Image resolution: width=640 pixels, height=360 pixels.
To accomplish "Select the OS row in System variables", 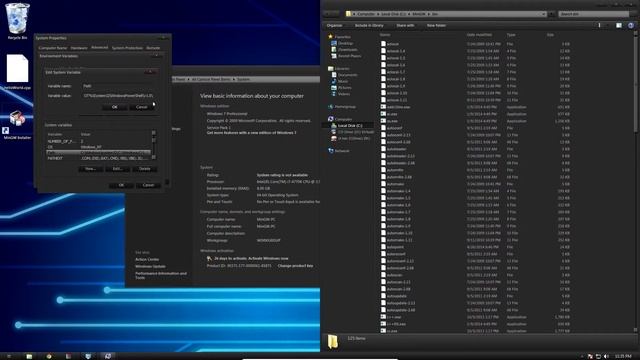I will pos(98,147).
